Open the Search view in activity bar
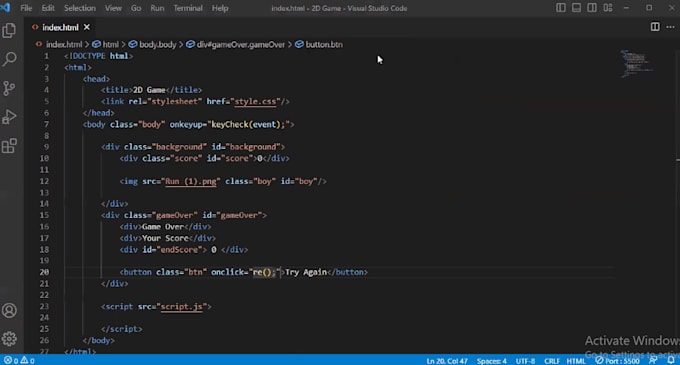This screenshot has height=365, width=680. [x=9, y=59]
